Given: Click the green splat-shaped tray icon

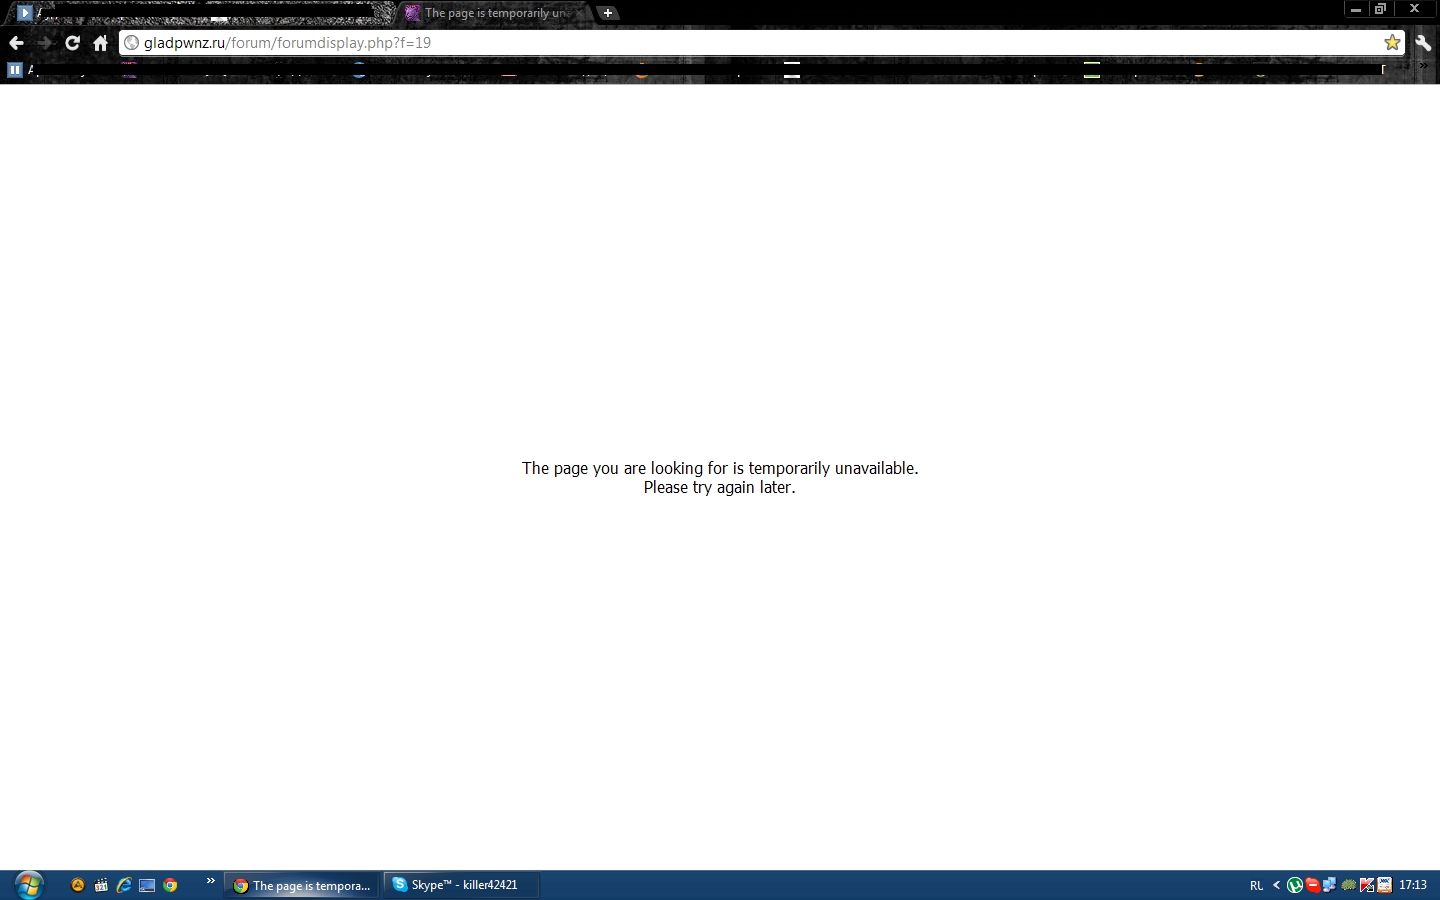Looking at the screenshot, I should 1349,885.
